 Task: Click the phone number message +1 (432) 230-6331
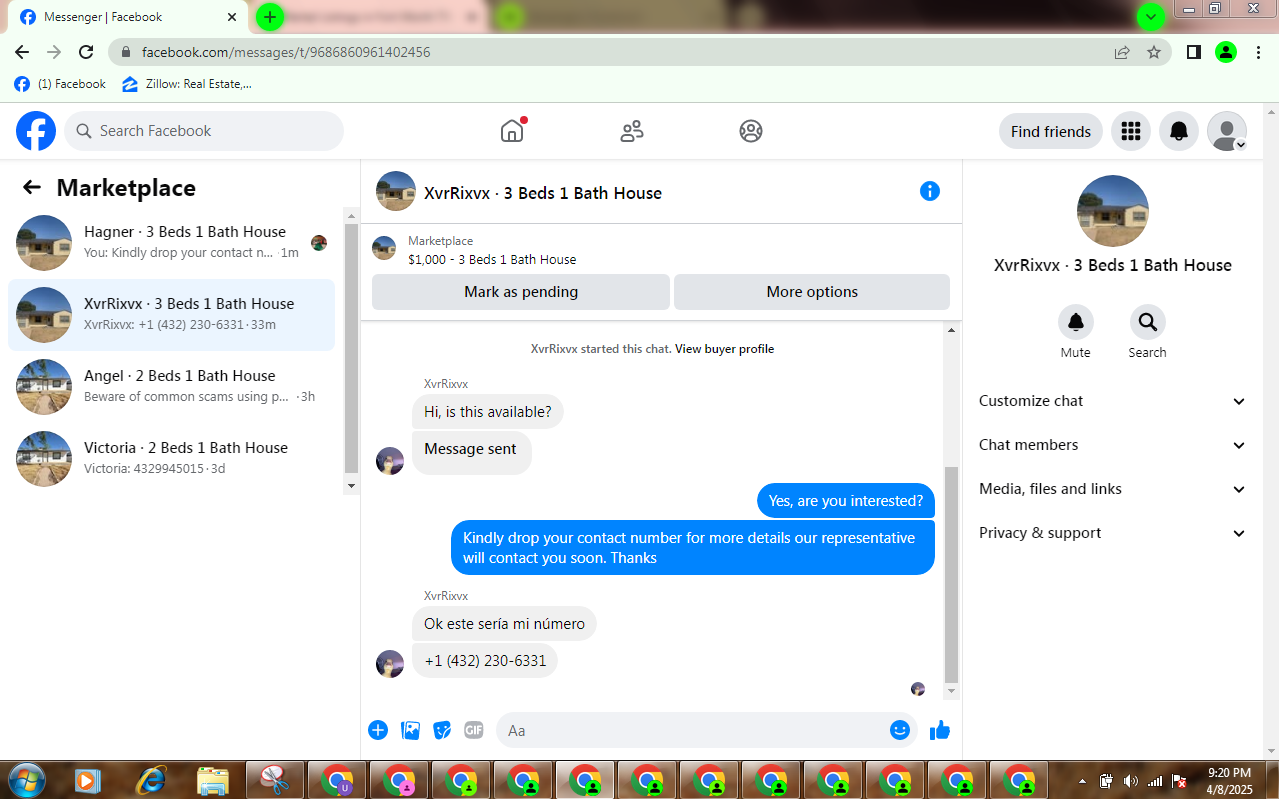point(485,661)
